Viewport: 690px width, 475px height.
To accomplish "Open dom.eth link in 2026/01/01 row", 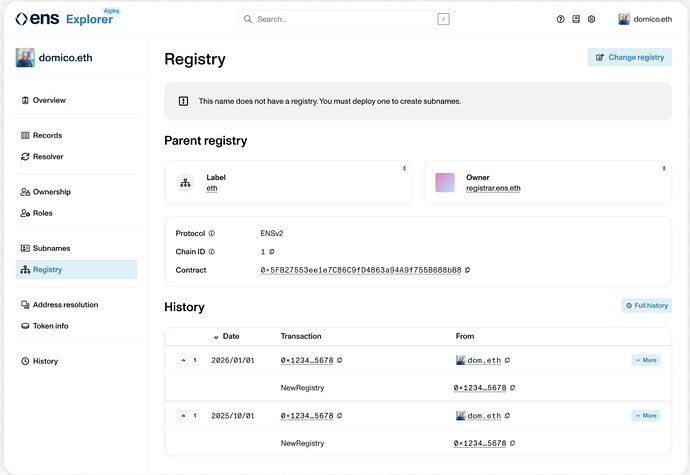I will (x=484, y=360).
